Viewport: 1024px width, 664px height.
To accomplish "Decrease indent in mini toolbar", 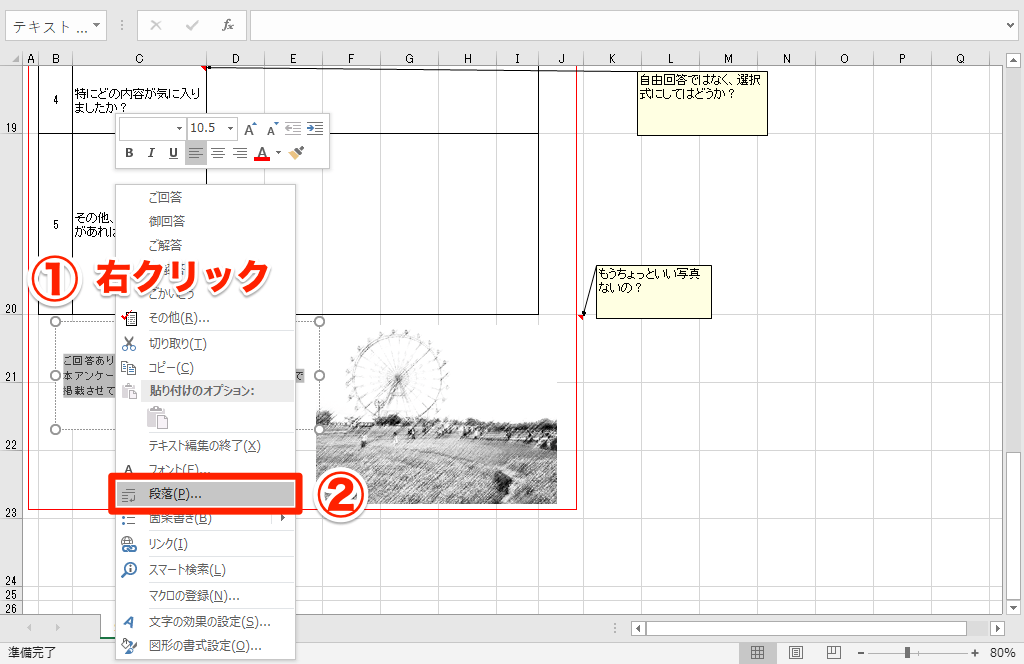I will pyautogui.click(x=293, y=129).
